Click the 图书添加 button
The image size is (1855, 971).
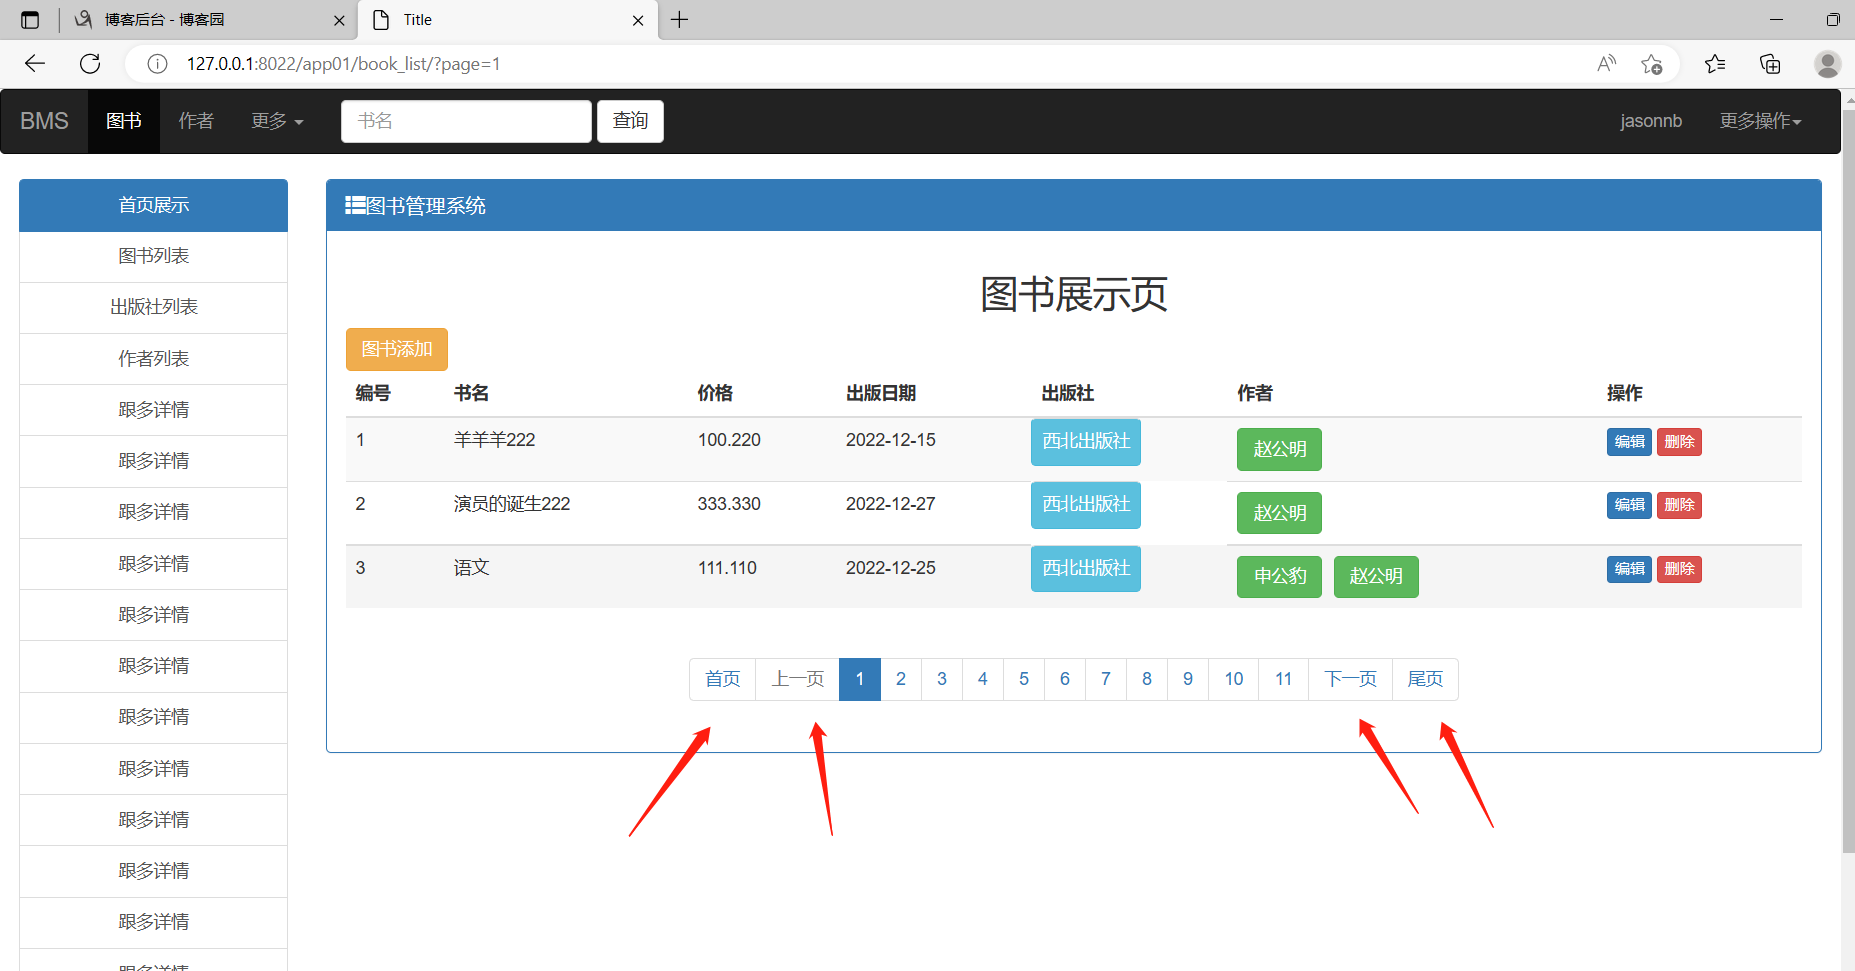pyautogui.click(x=397, y=349)
